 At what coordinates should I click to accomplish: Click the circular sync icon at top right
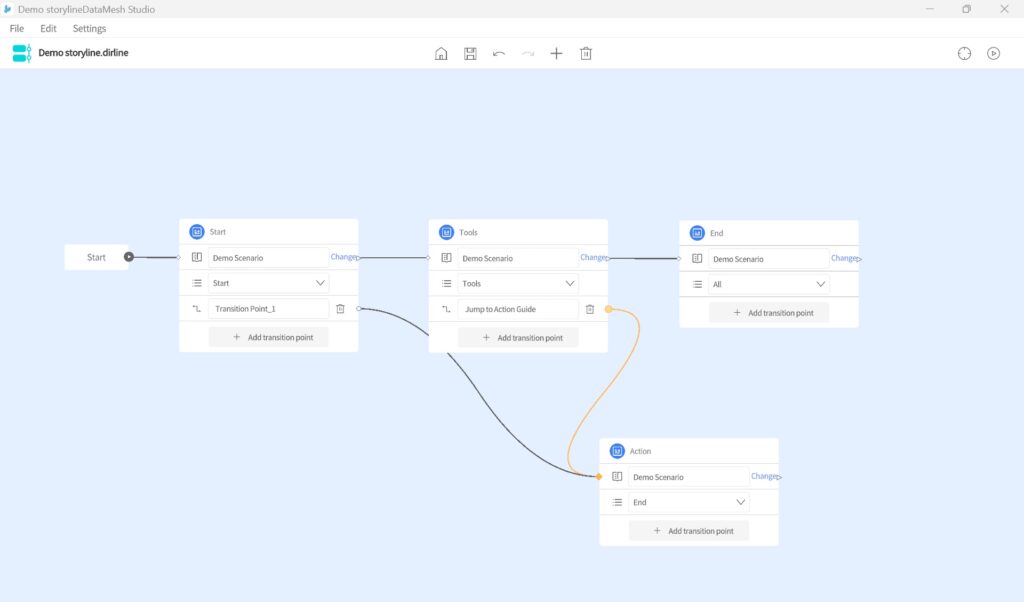pos(963,53)
